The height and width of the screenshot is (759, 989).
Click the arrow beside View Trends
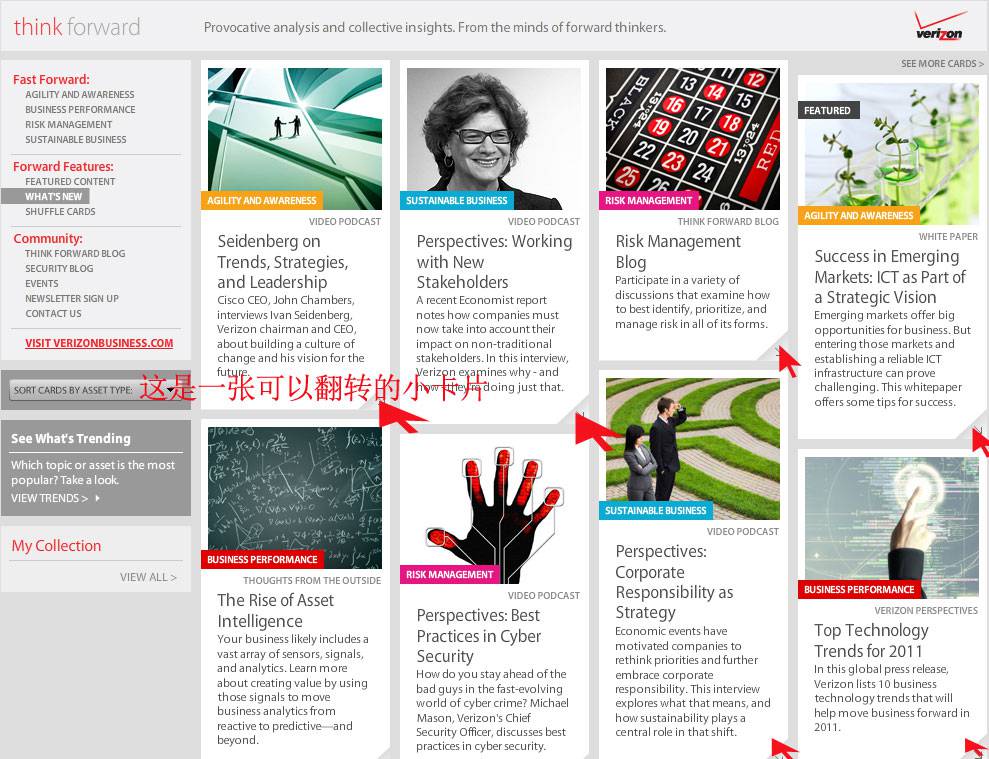click(x=97, y=498)
